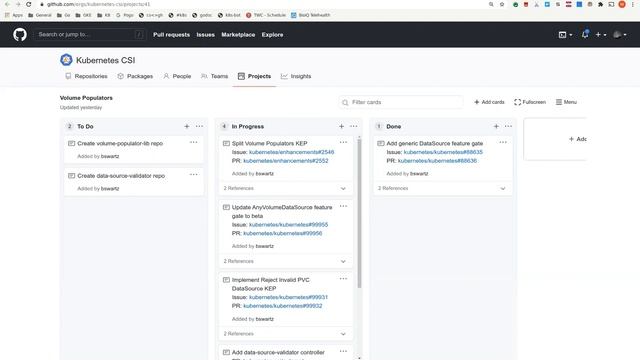Reload the page in the browser

[x=29, y=4]
